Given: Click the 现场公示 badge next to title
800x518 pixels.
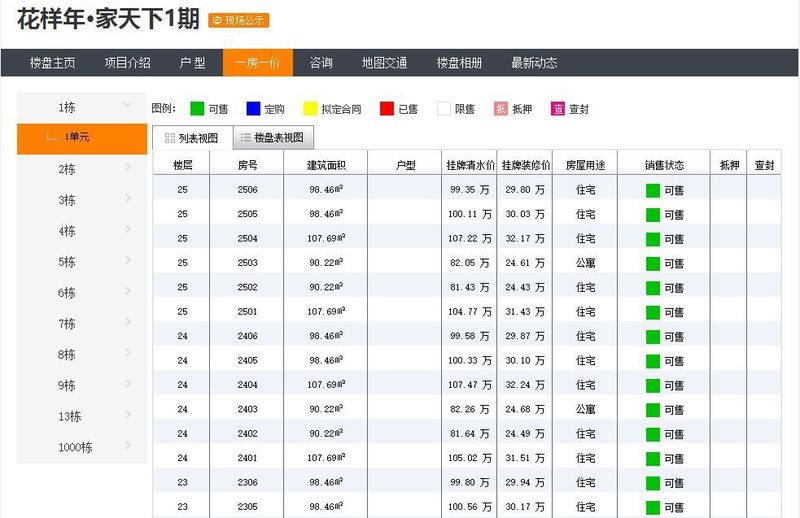Looking at the screenshot, I should (239, 21).
